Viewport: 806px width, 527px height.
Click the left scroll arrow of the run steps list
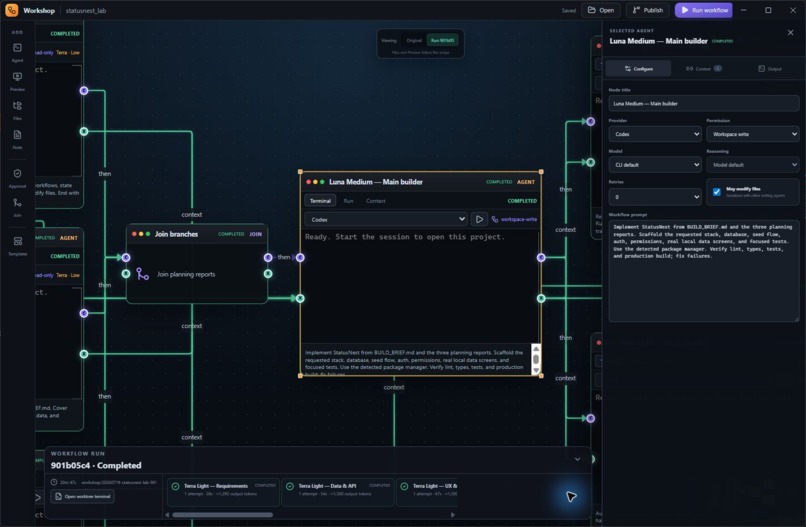(167, 515)
